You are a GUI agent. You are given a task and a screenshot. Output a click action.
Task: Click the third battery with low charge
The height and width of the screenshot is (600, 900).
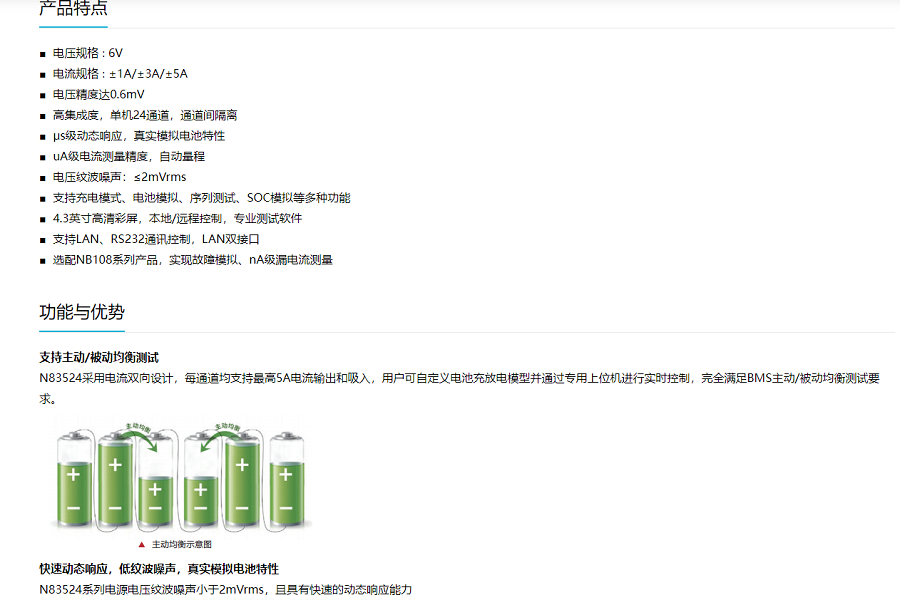[x=154, y=490]
